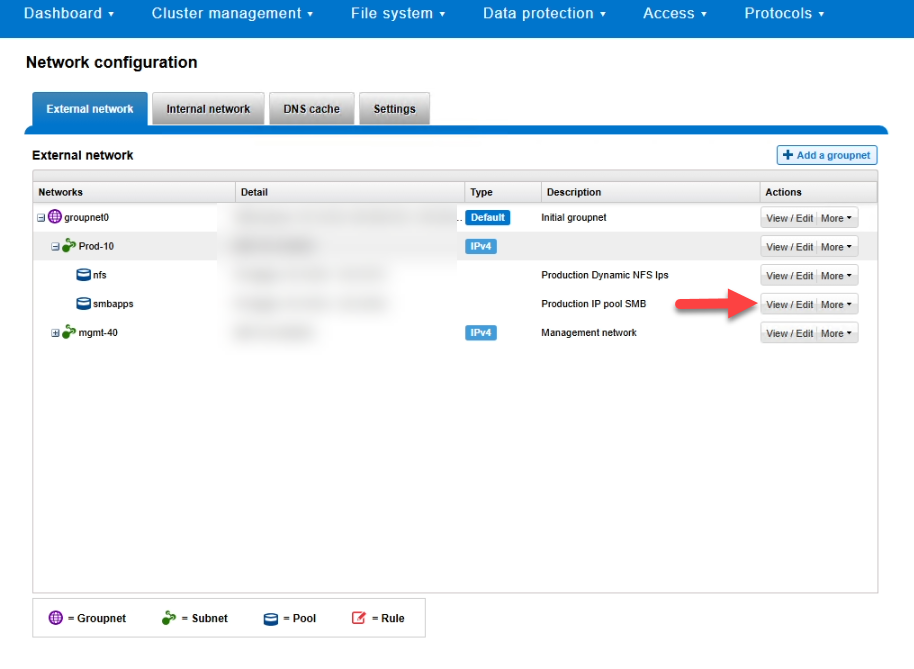Click View / Edit for smbapps
Screen dimensions: 914x669
[789, 305]
